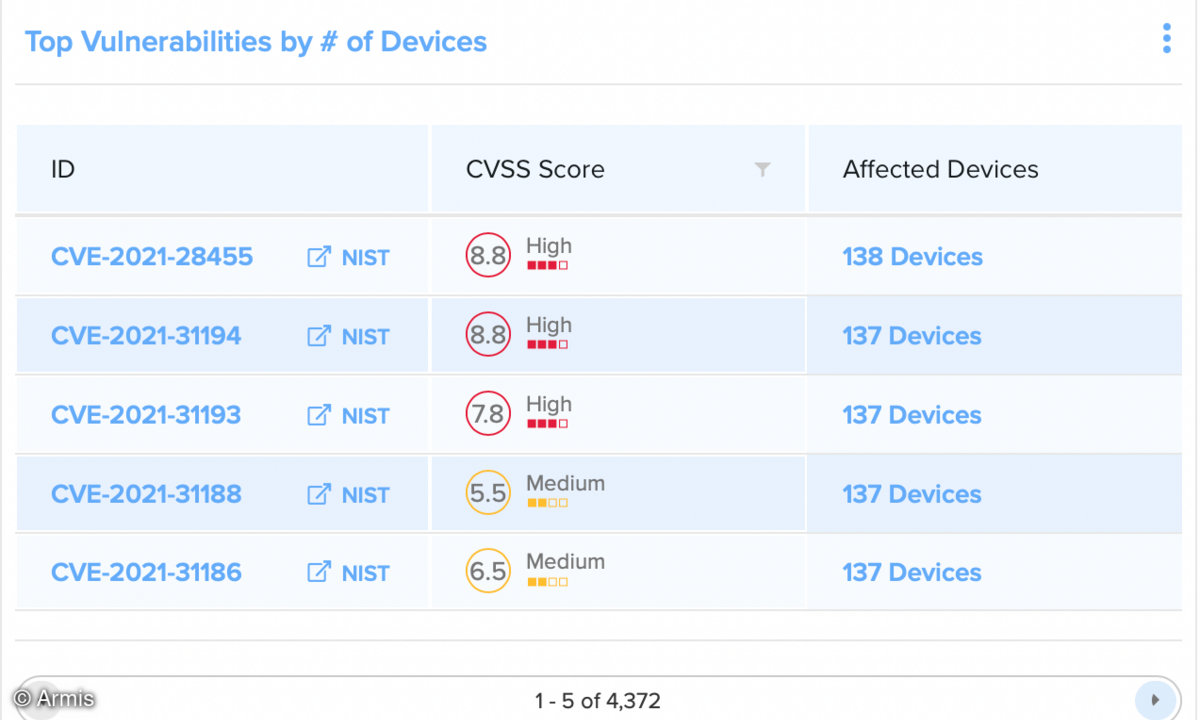The height and width of the screenshot is (720, 1200).
Task: Open external NIST link icon for CVE-2021-31193
Action: (x=318, y=415)
